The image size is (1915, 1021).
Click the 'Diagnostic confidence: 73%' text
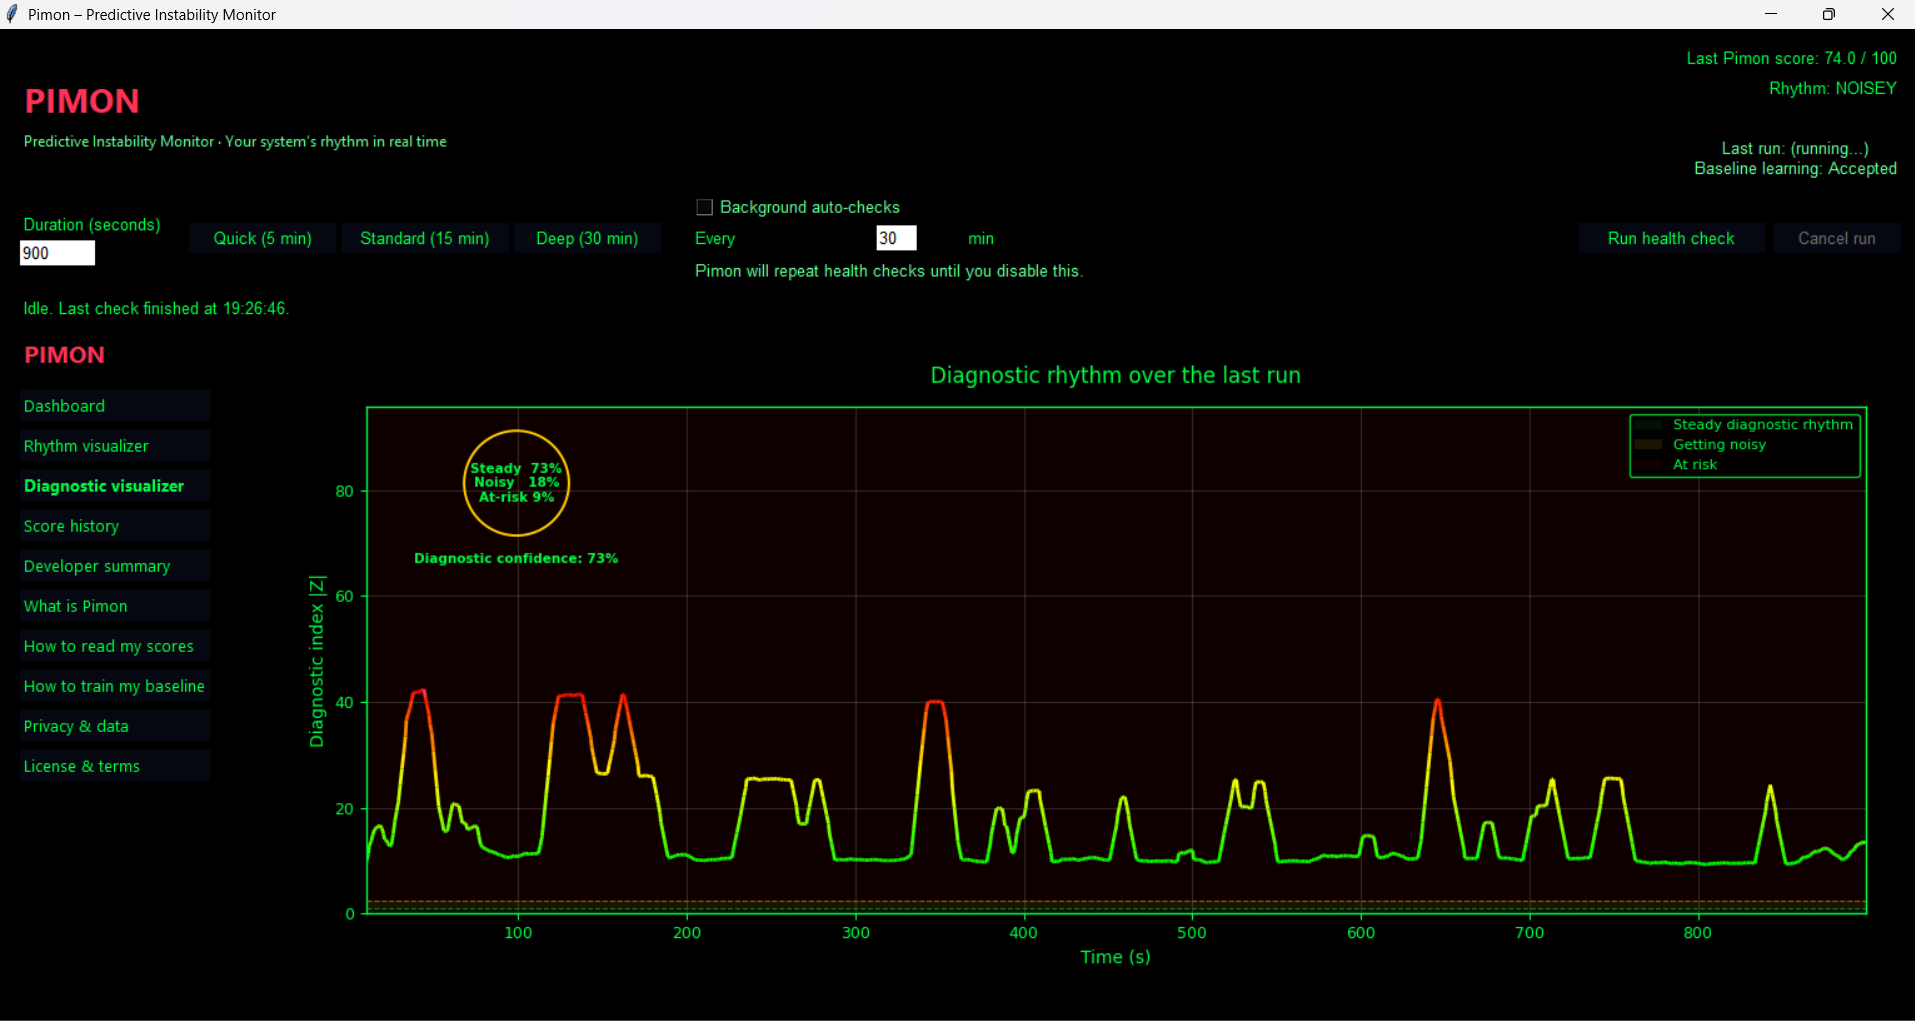point(516,558)
